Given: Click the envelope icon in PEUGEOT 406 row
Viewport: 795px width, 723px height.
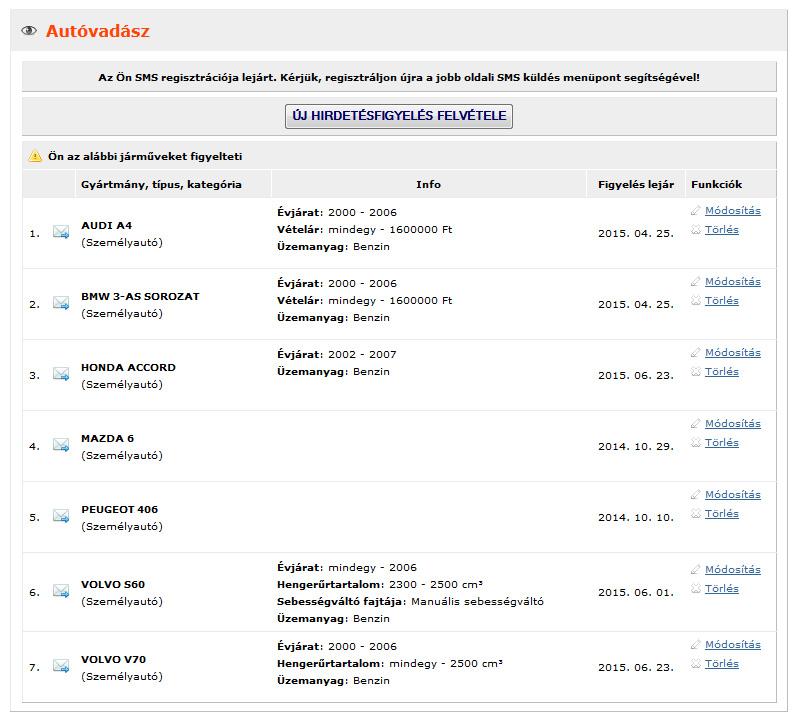Looking at the screenshot, I should coord(61,516).
